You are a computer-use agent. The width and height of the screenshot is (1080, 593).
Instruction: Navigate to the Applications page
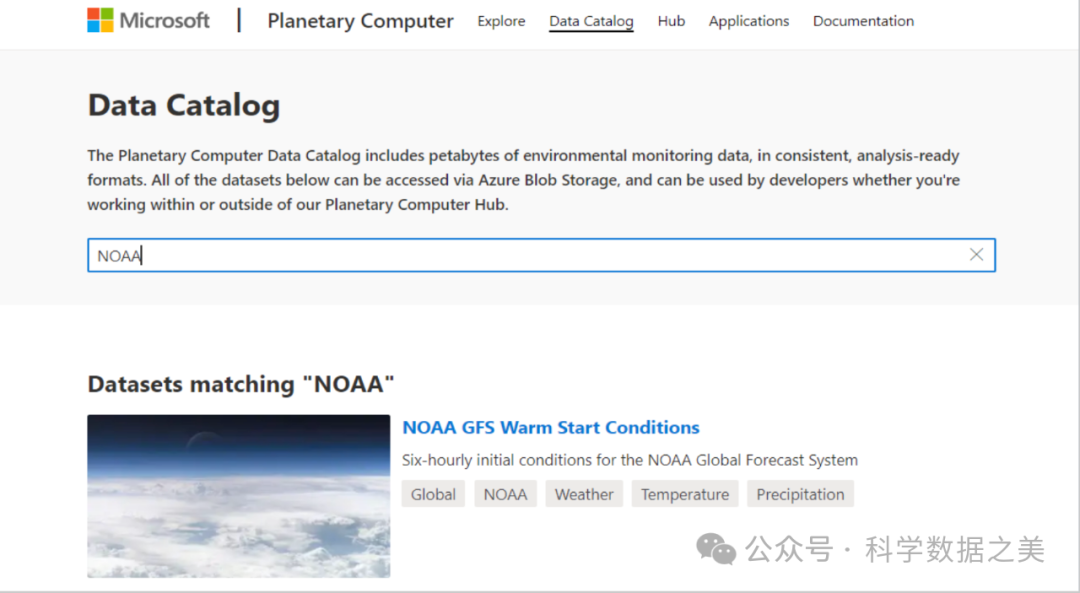click(748, 21)
